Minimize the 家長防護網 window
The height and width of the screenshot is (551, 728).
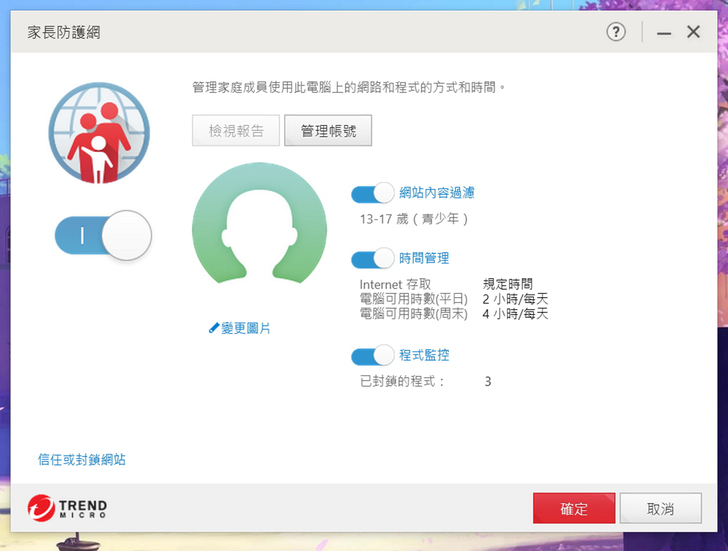pos(664,32)
